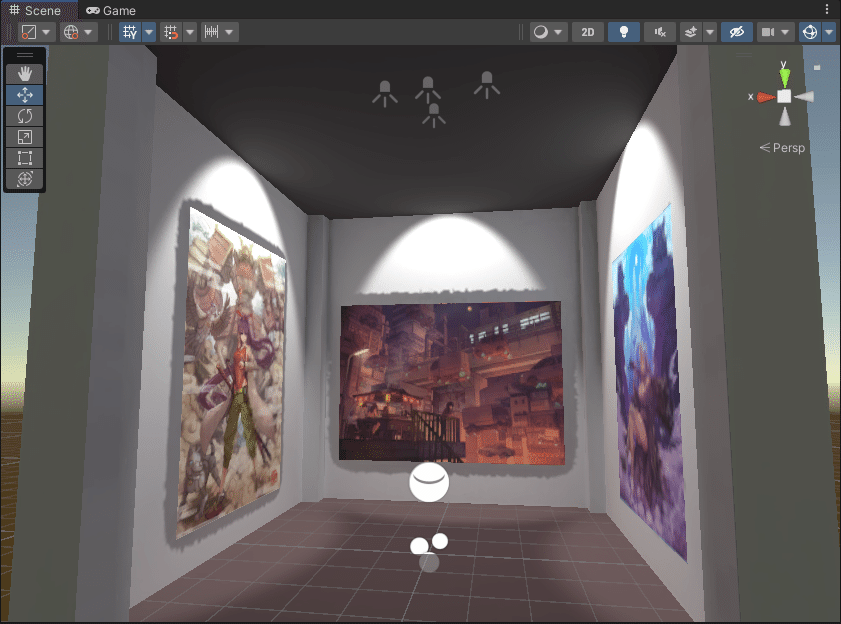Toggle hidden objects scene visibility eye
The image size is (841, 624).
[x=736, y=32]
